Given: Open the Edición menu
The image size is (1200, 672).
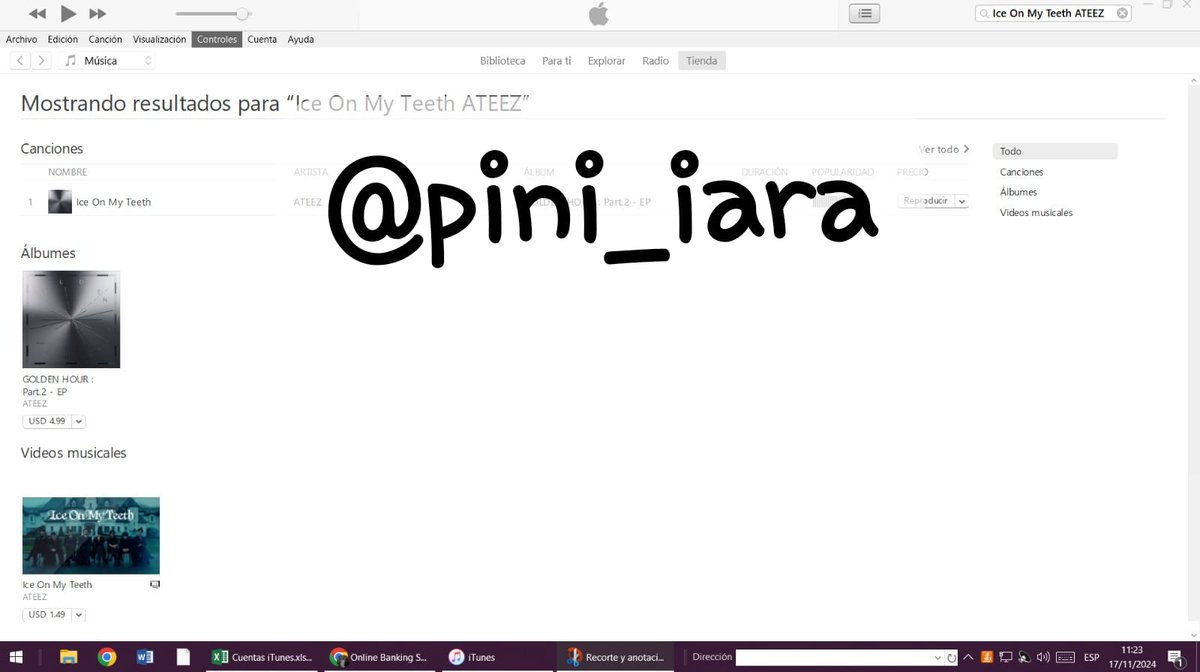Looking at the screenshot, I should pos(62,40).
